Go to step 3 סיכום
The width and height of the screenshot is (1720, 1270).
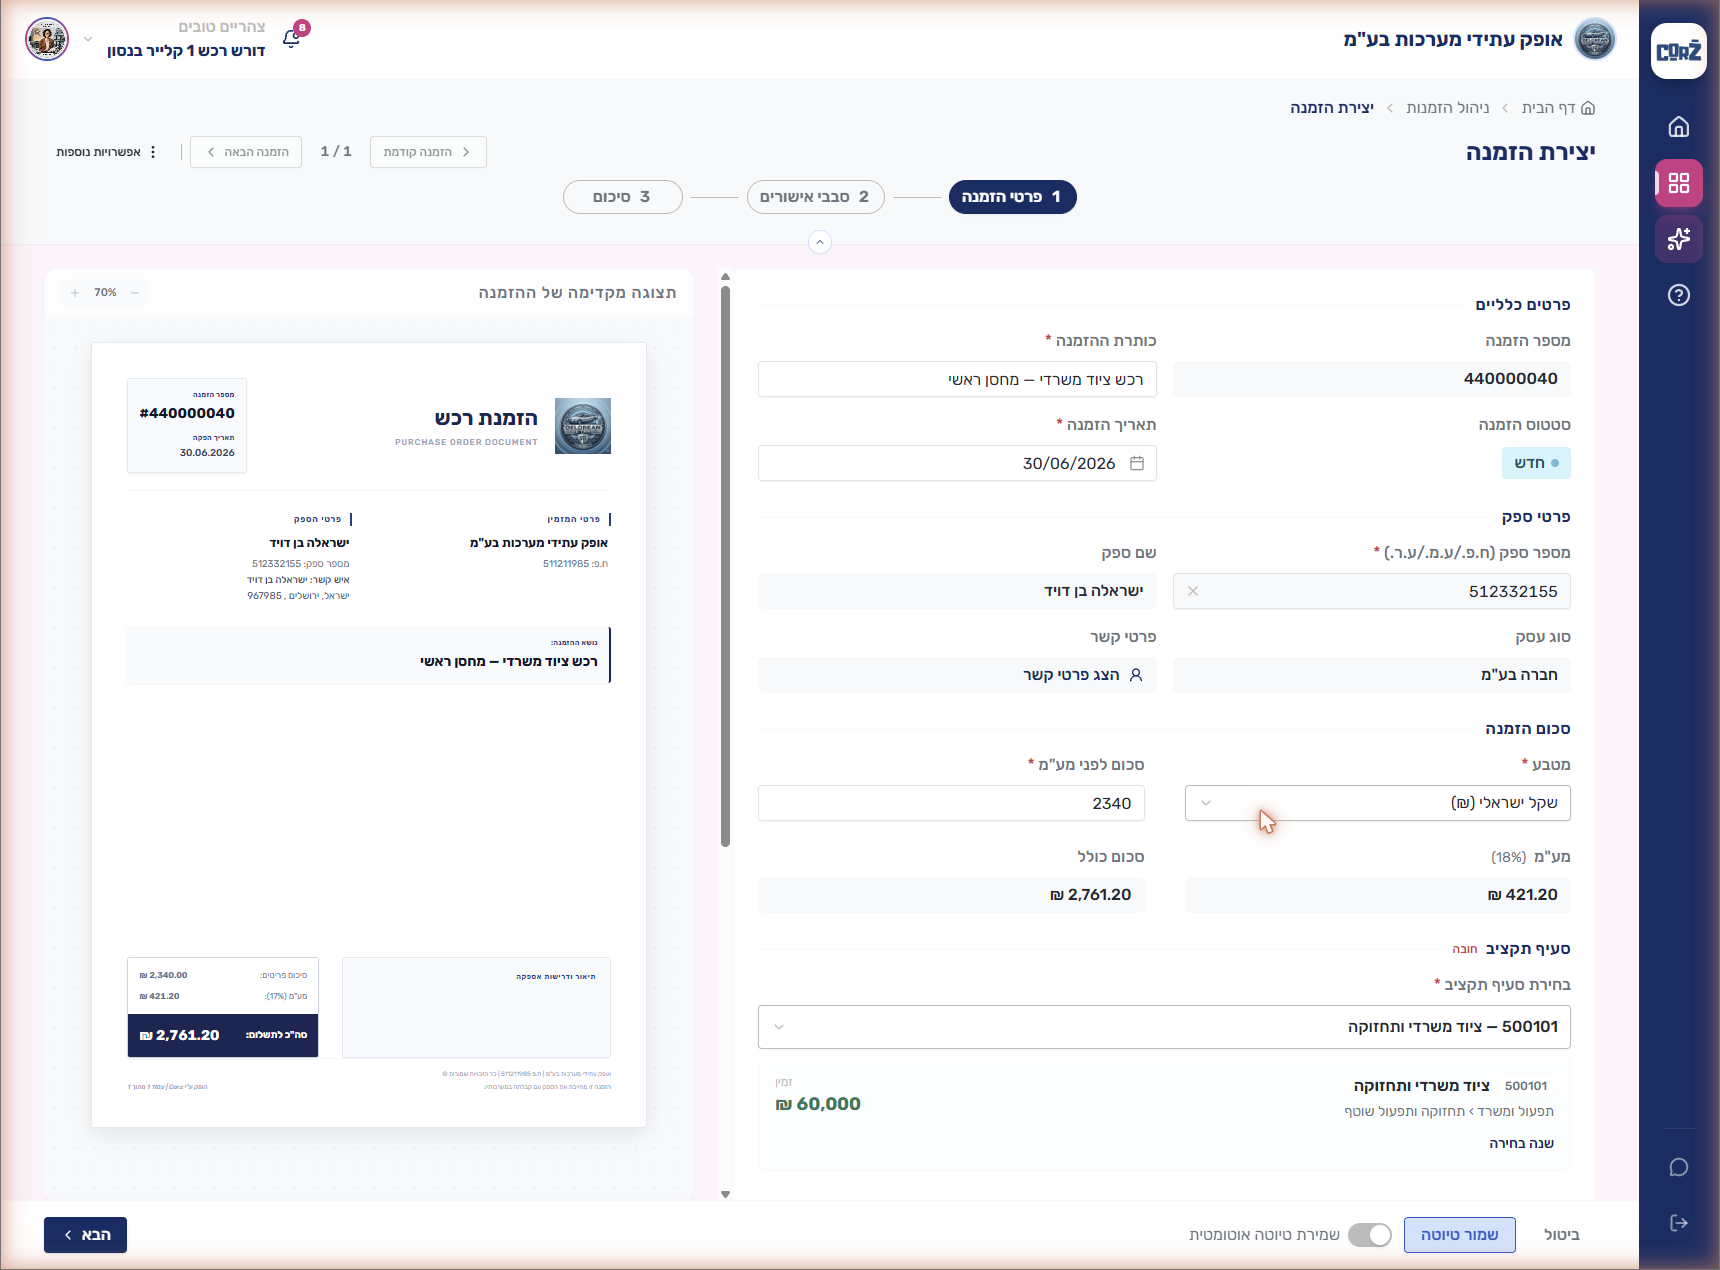(x=622, y=197)
